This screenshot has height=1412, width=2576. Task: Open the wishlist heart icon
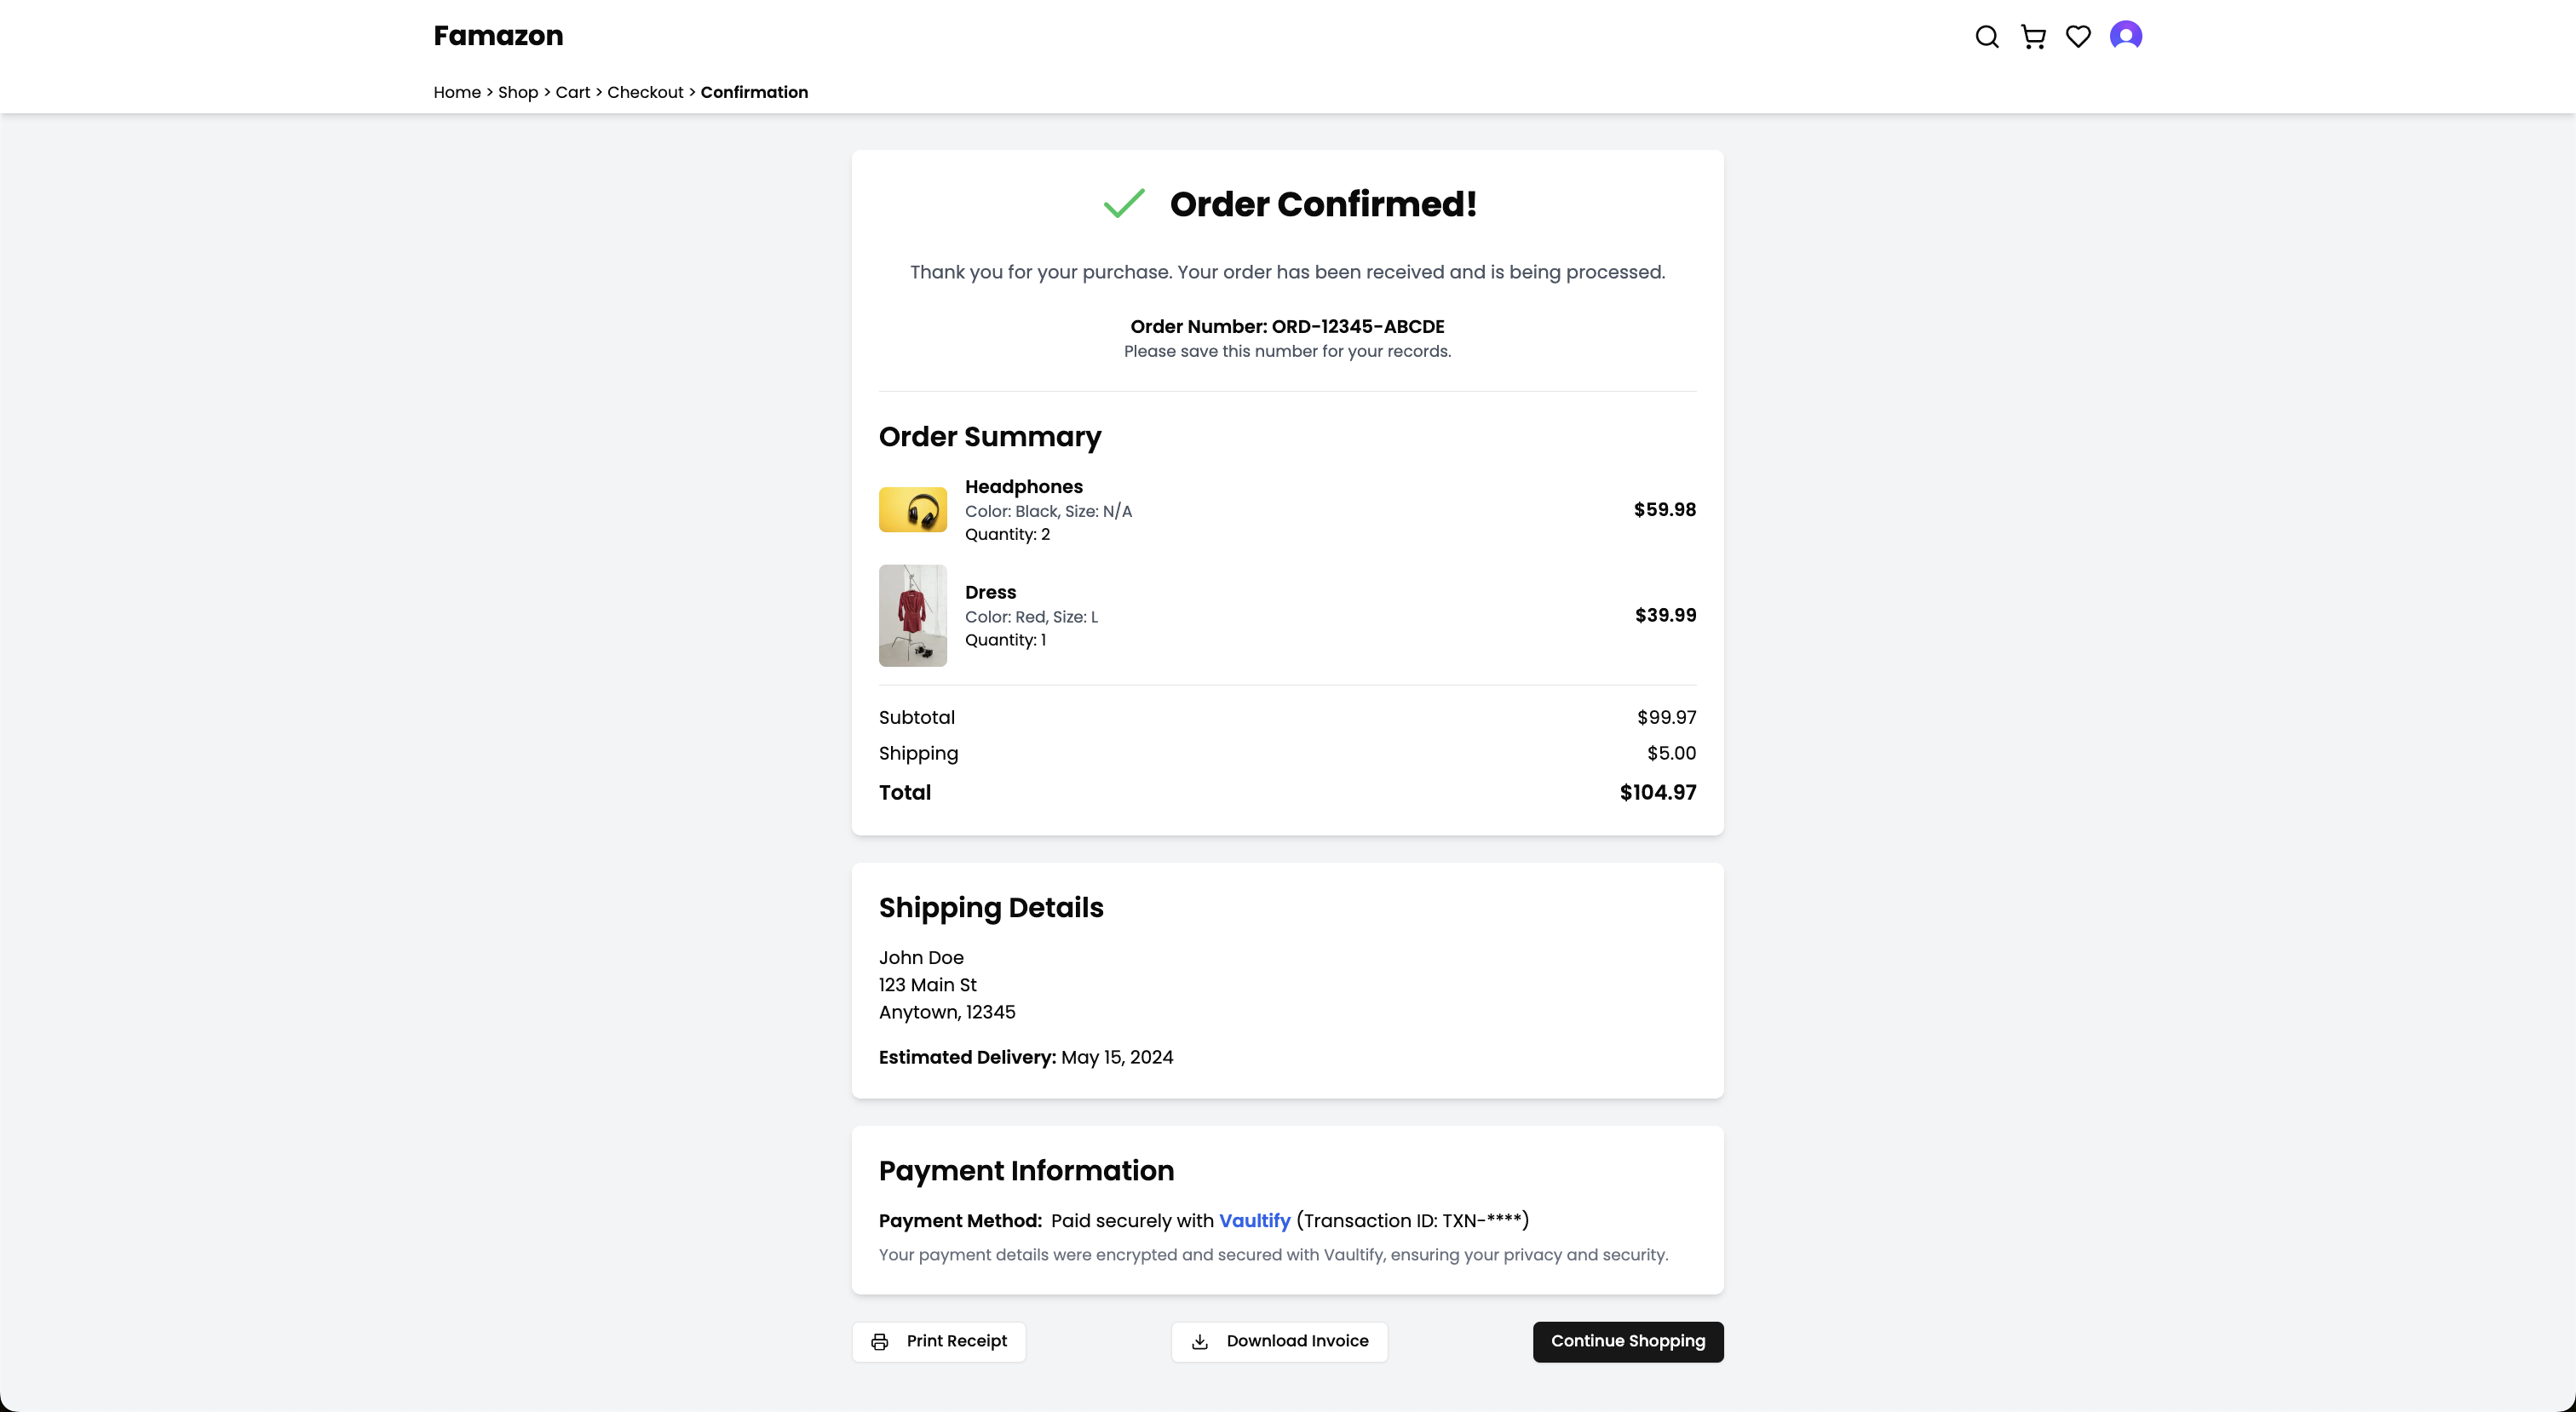[x=2078, y=37]
